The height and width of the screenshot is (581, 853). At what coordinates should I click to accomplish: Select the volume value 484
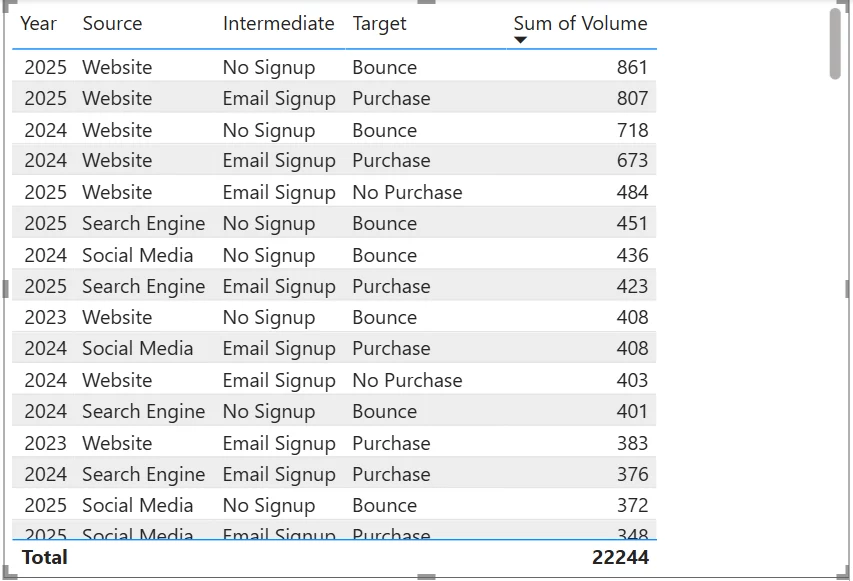632,193
